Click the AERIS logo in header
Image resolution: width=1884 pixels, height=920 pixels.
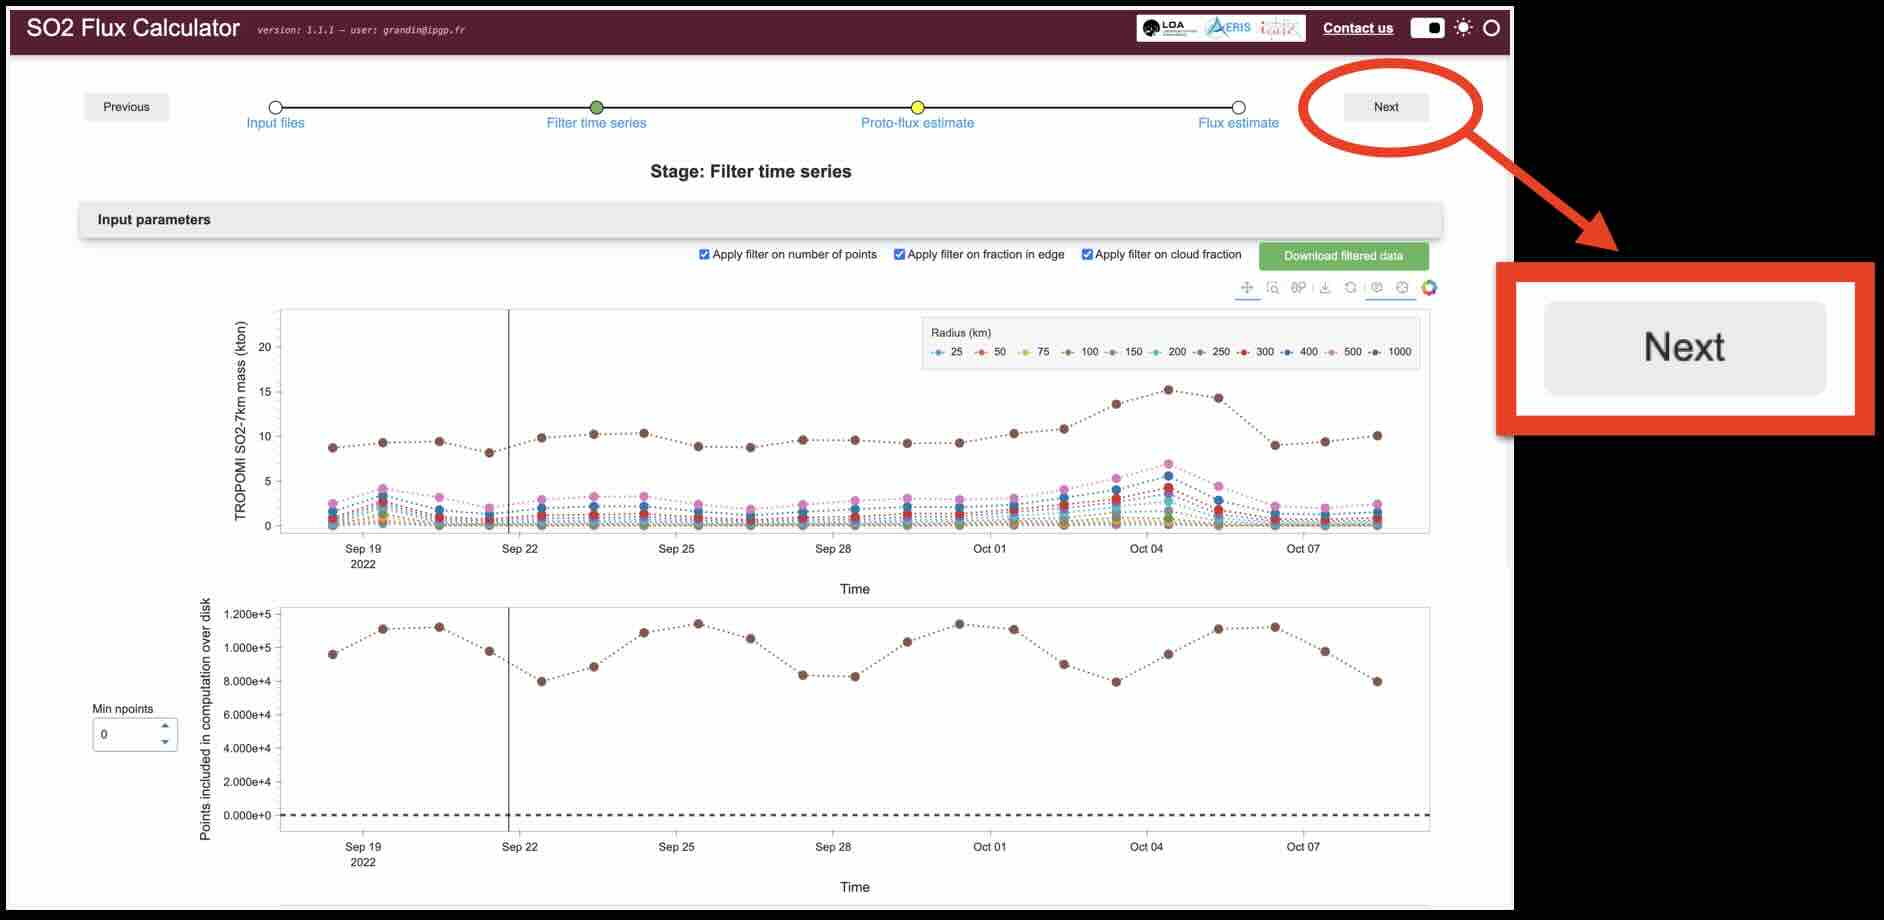pyautogui.click(x=1229, y=28)
